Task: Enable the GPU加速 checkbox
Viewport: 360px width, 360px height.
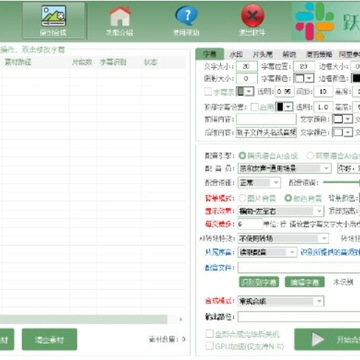Action: 209,346
